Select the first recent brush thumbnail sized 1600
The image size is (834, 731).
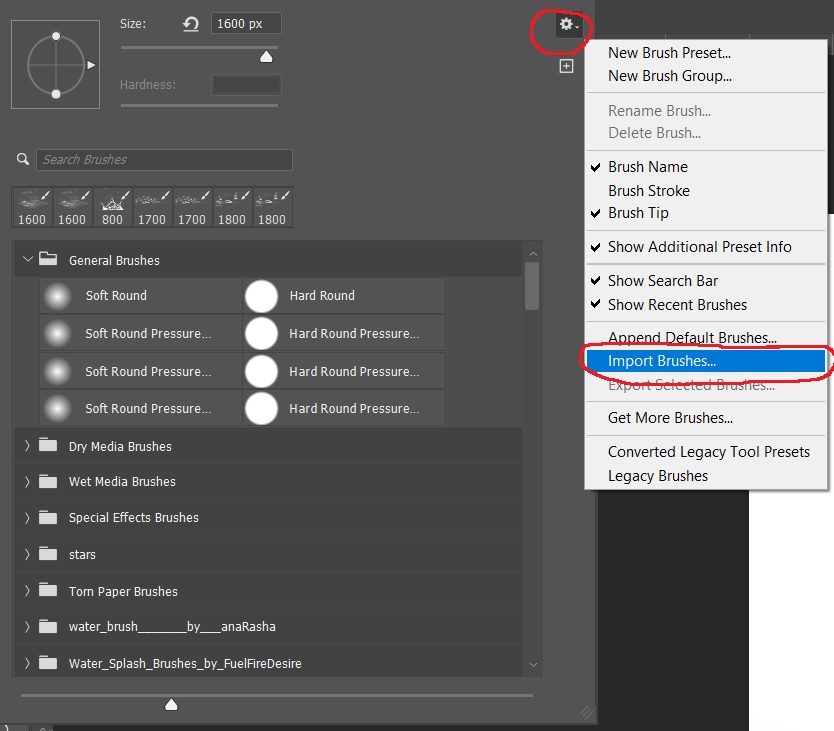(x=32, y=208)
